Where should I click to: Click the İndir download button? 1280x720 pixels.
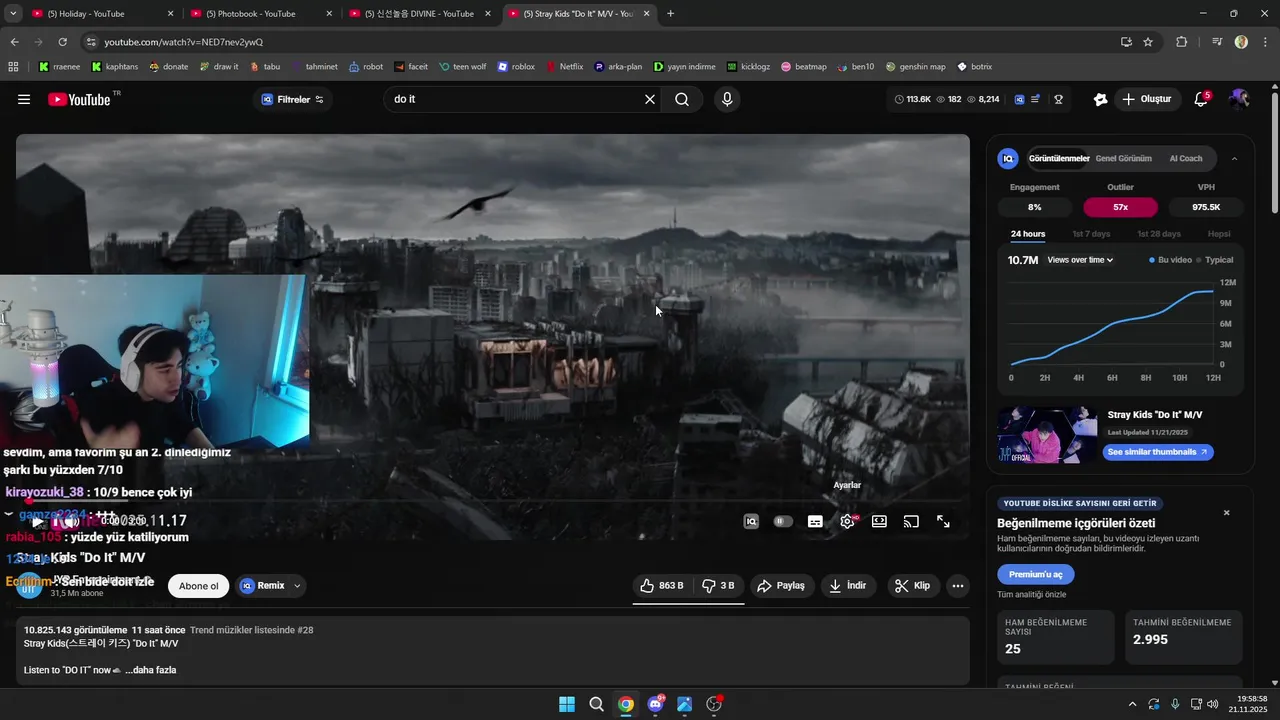[847, 585]
